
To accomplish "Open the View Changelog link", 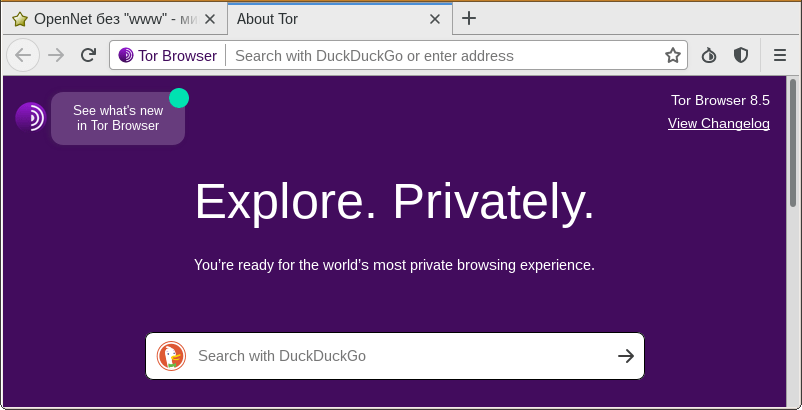I will 719,124.
